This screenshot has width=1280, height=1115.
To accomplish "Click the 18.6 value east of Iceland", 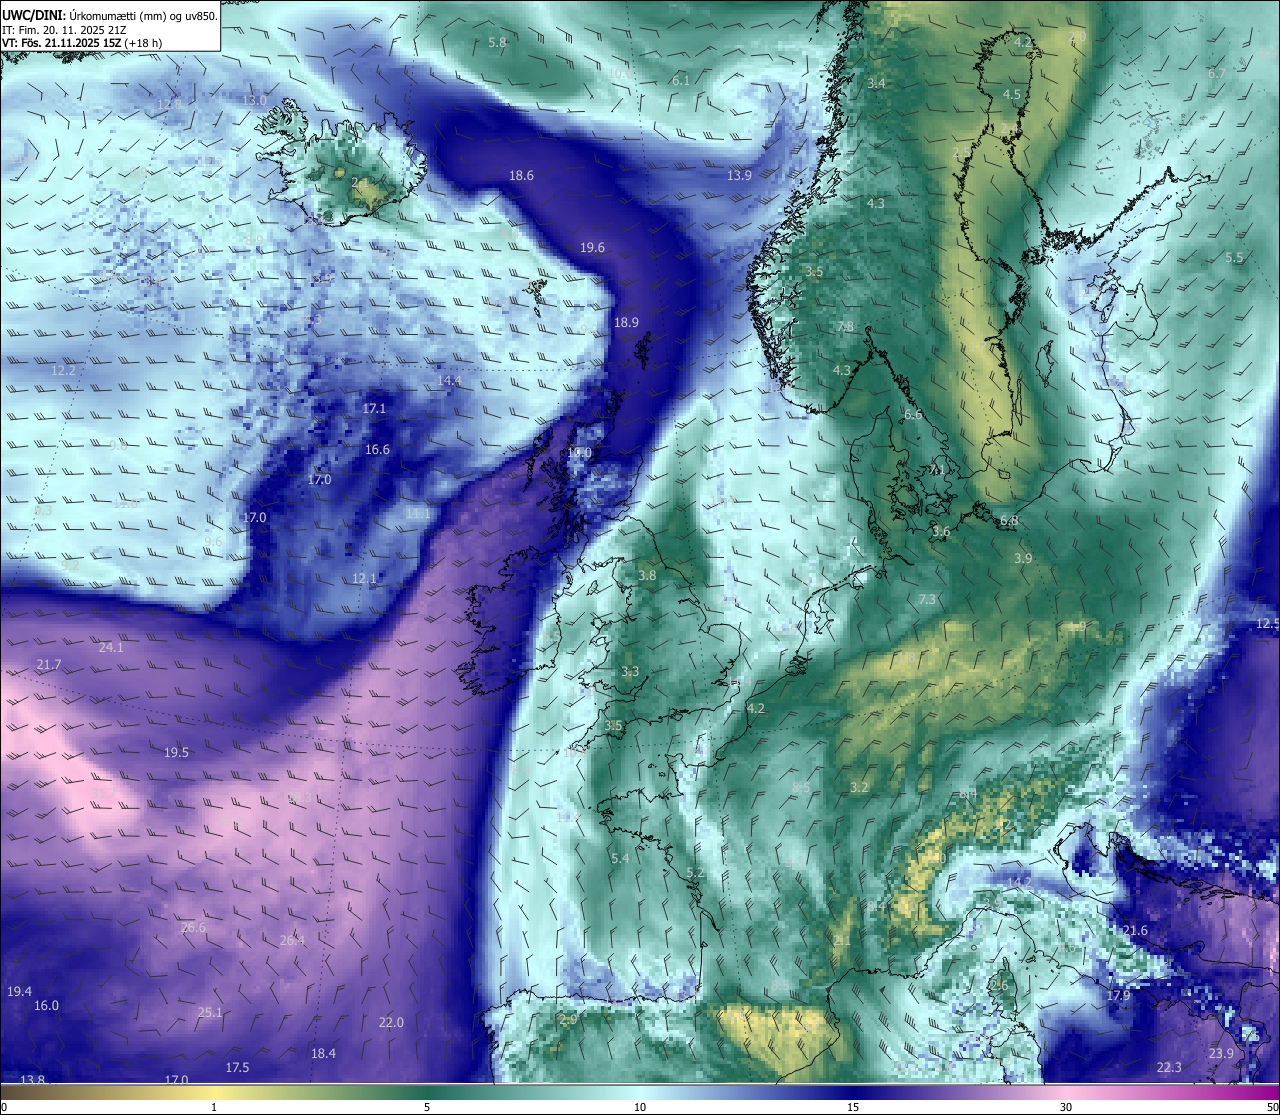I will [x=521, y=175].
